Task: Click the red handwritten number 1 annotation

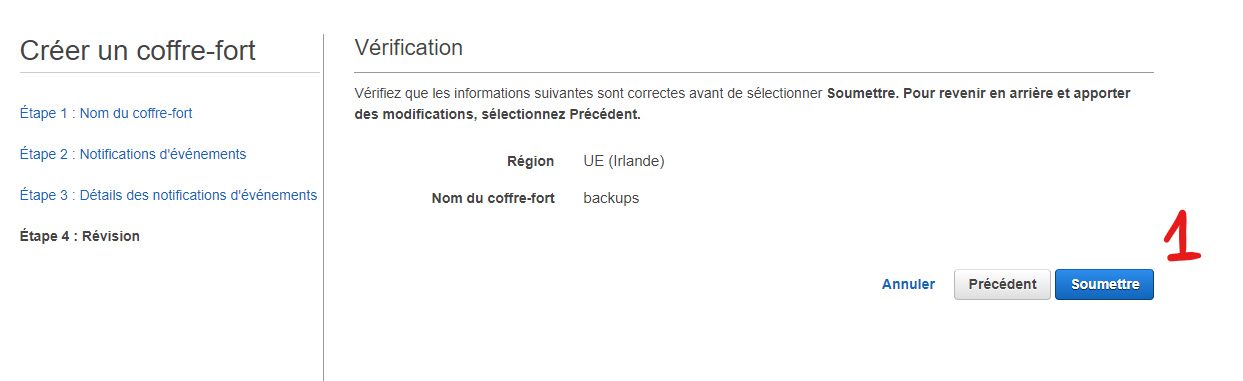Action: pos(1183,236)
